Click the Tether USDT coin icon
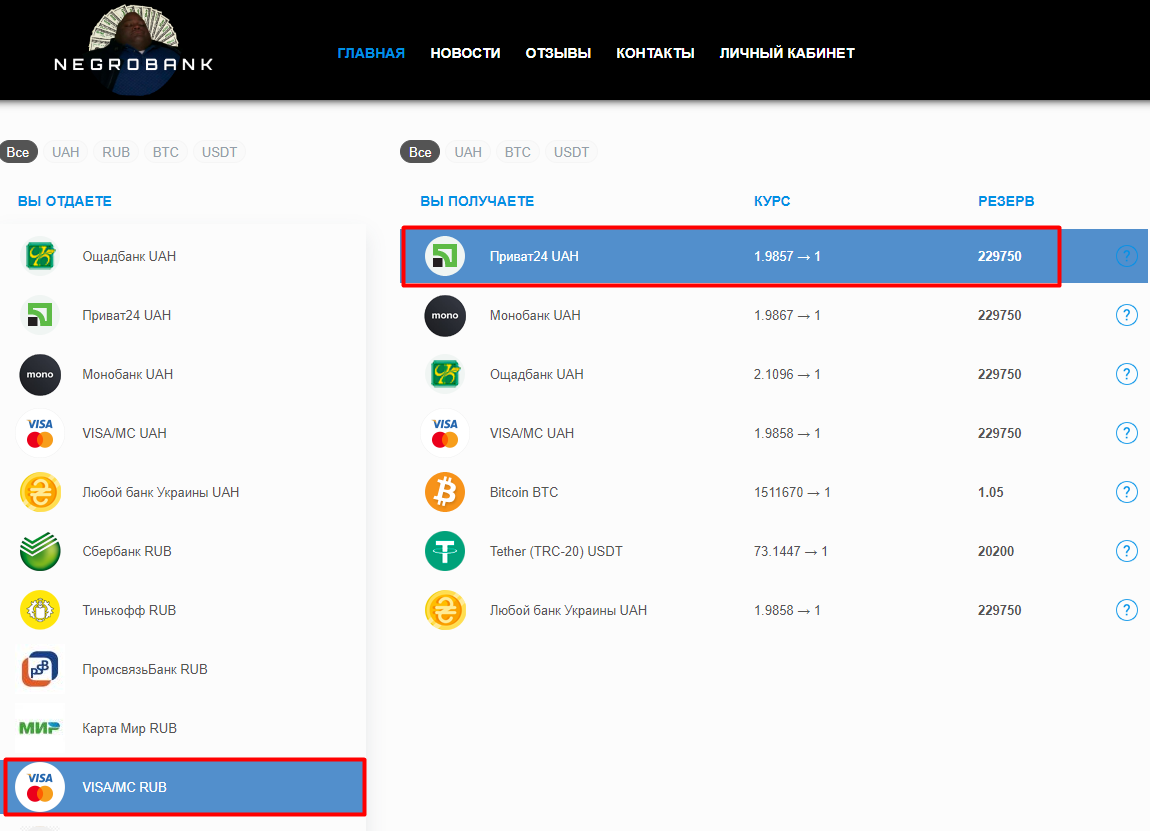The width and height of the screenshot is (1150, 831). 445,551
